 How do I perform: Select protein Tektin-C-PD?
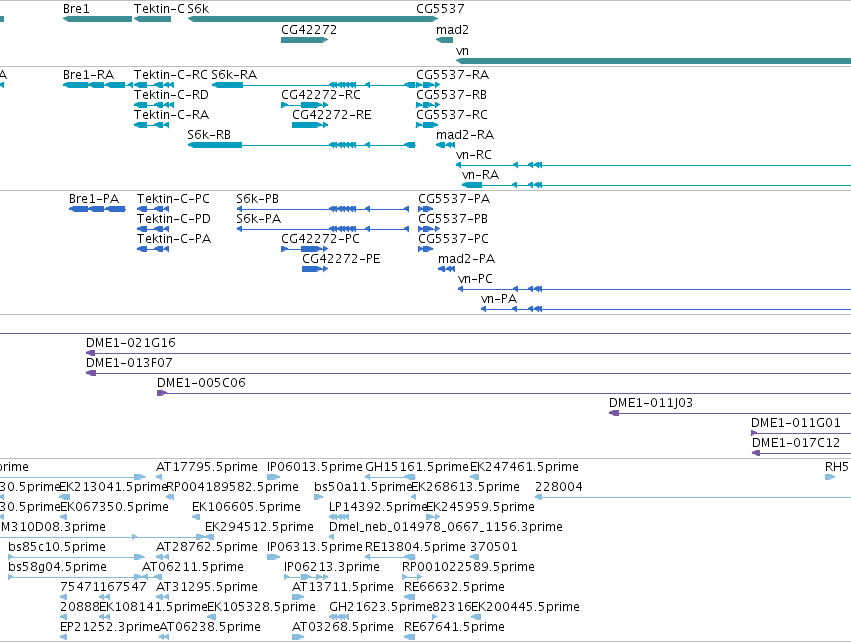(153, 229)
